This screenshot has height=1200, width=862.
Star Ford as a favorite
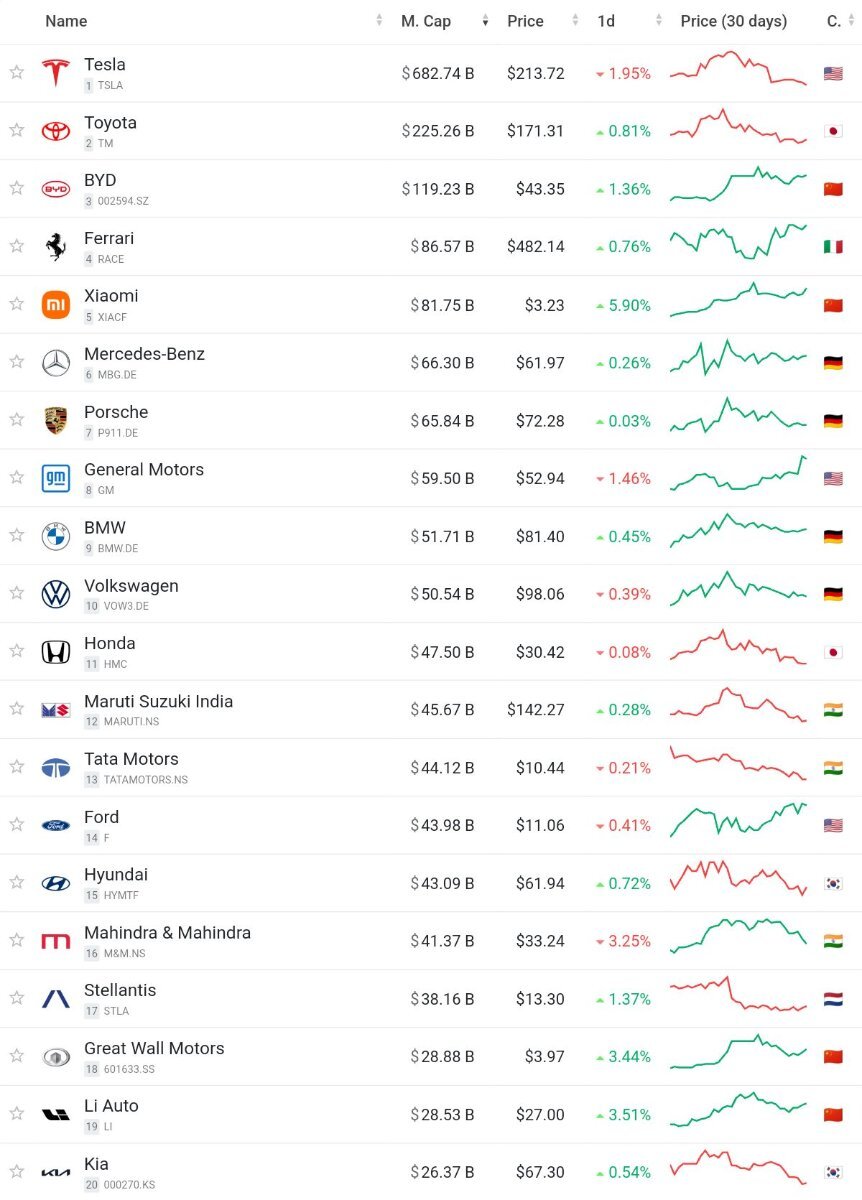[x=16, y=825]
